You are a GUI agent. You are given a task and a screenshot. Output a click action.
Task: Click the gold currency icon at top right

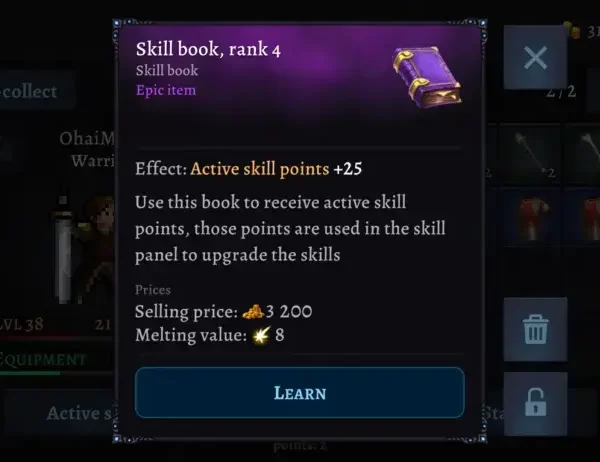click(x=571, y=30)
